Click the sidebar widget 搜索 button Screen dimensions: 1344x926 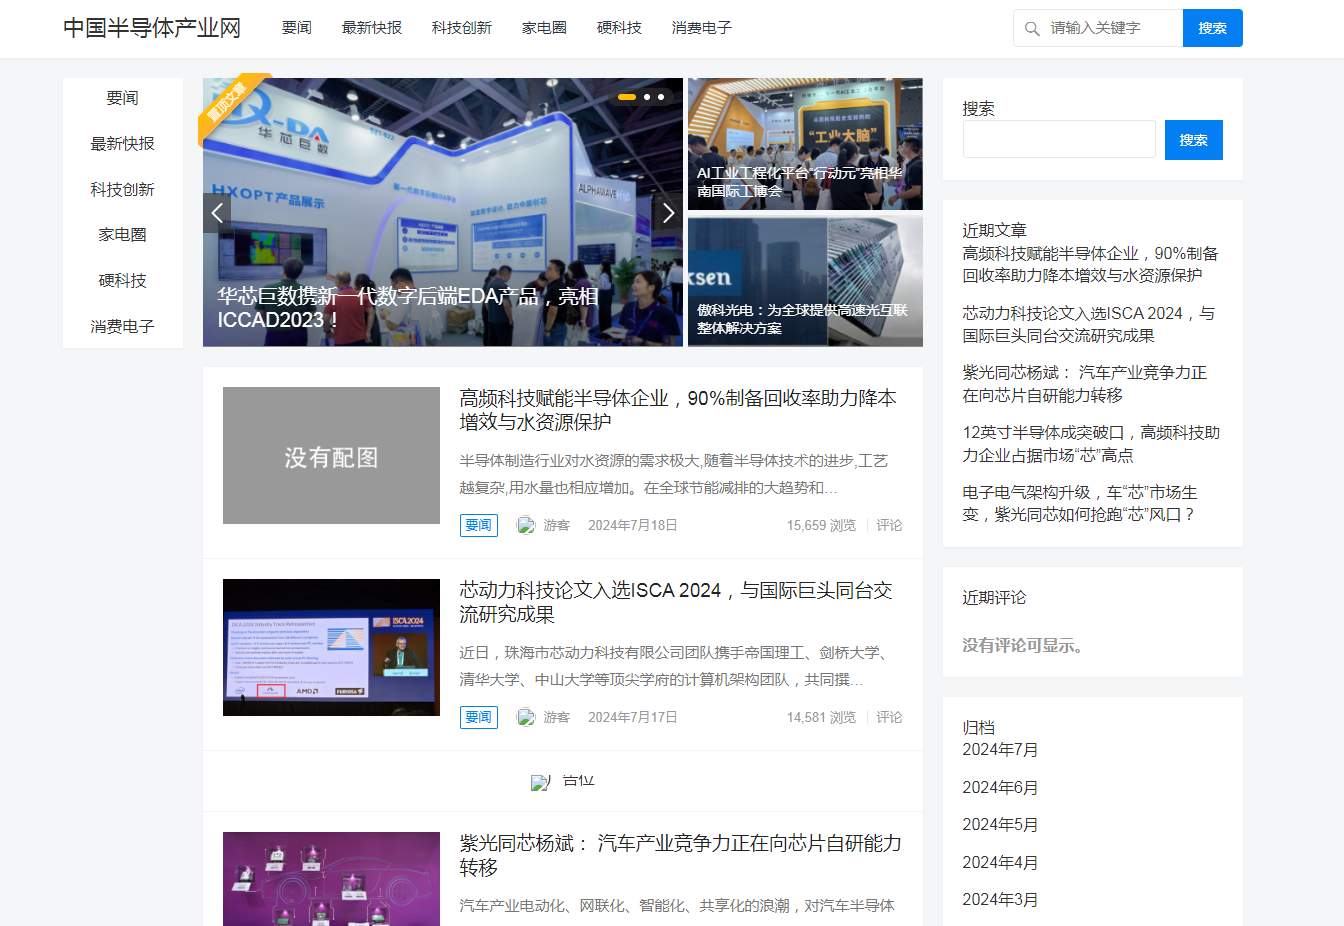pyautogui.click(x=1194, y=140)
